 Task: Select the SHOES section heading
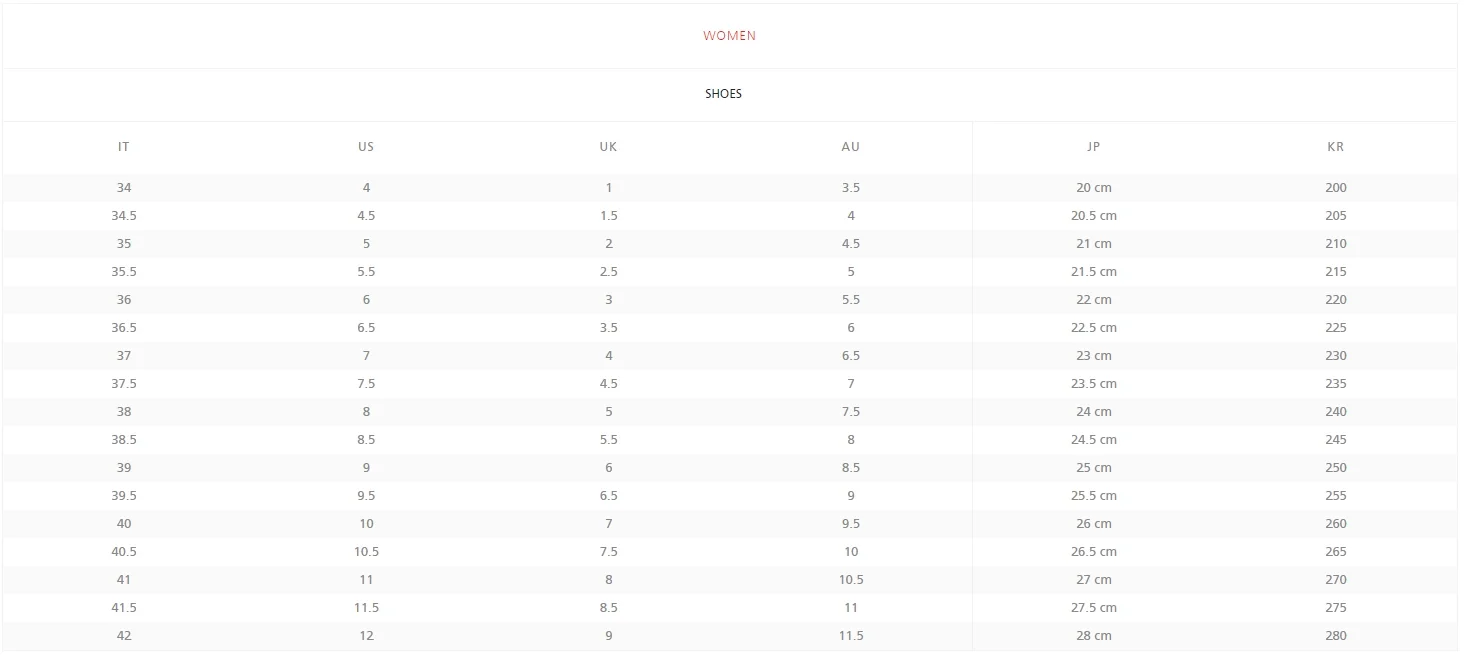[x=723, y=94]
